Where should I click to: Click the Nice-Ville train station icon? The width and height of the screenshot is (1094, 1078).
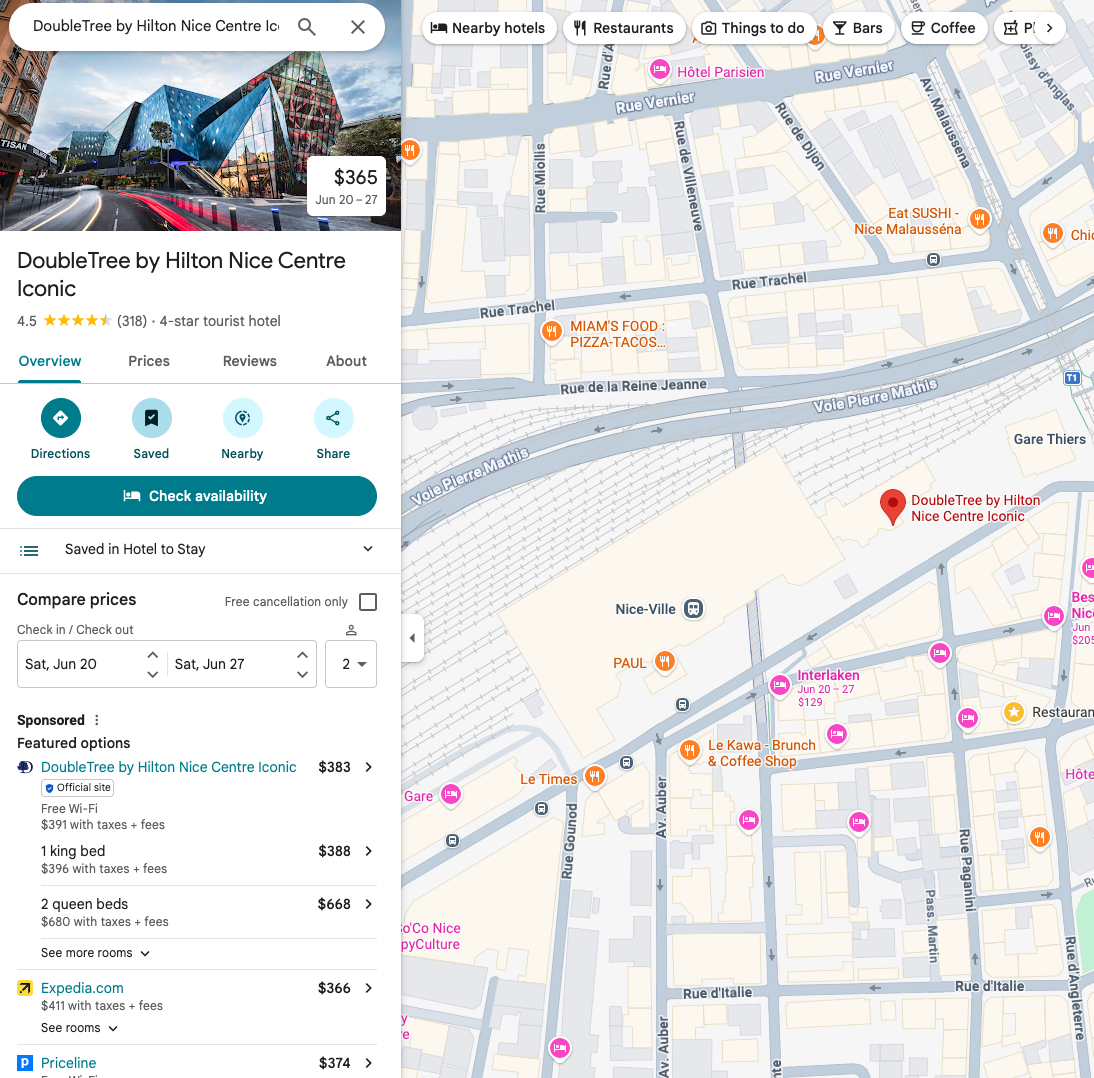pyautogui.click(x=694, y=608)
